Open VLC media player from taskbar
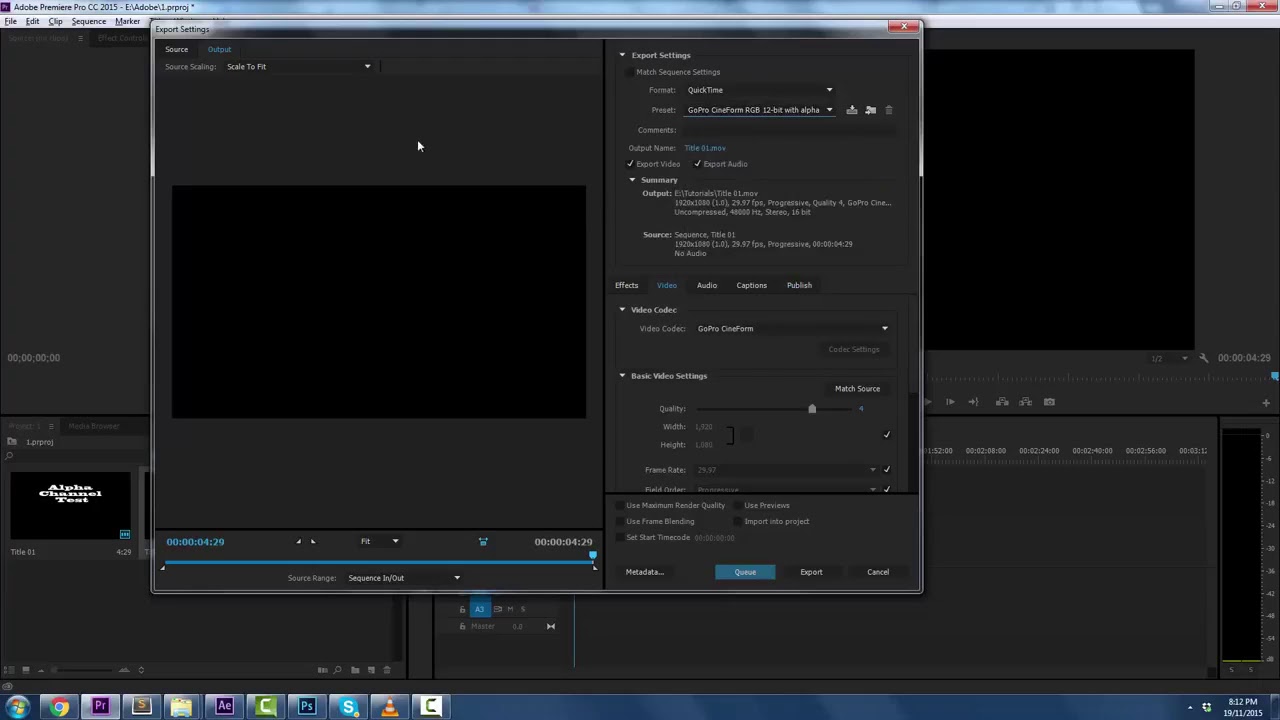 tap(389, 707)
